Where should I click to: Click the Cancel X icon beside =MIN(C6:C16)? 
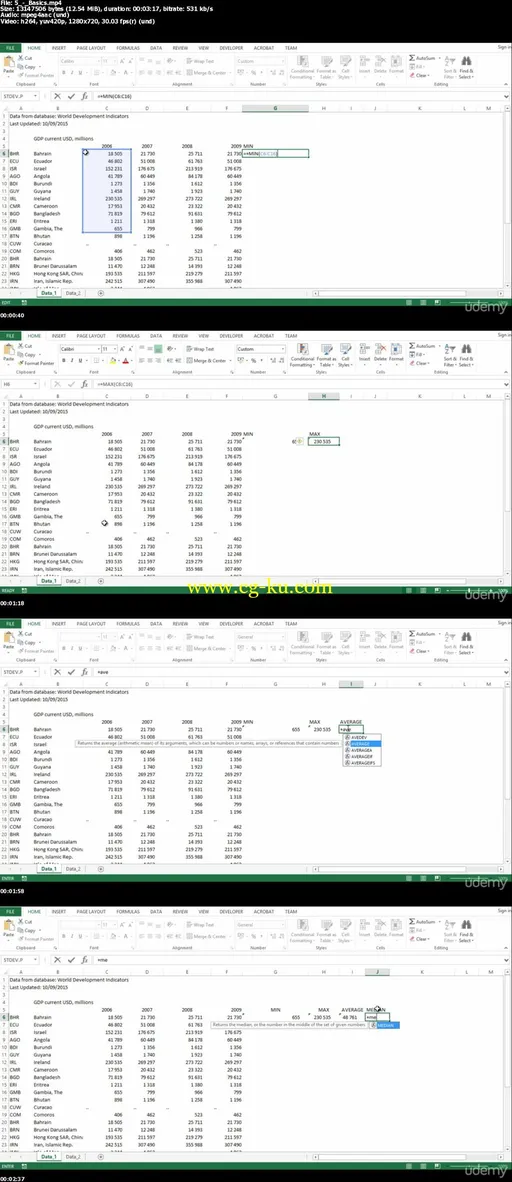(57, 96)
